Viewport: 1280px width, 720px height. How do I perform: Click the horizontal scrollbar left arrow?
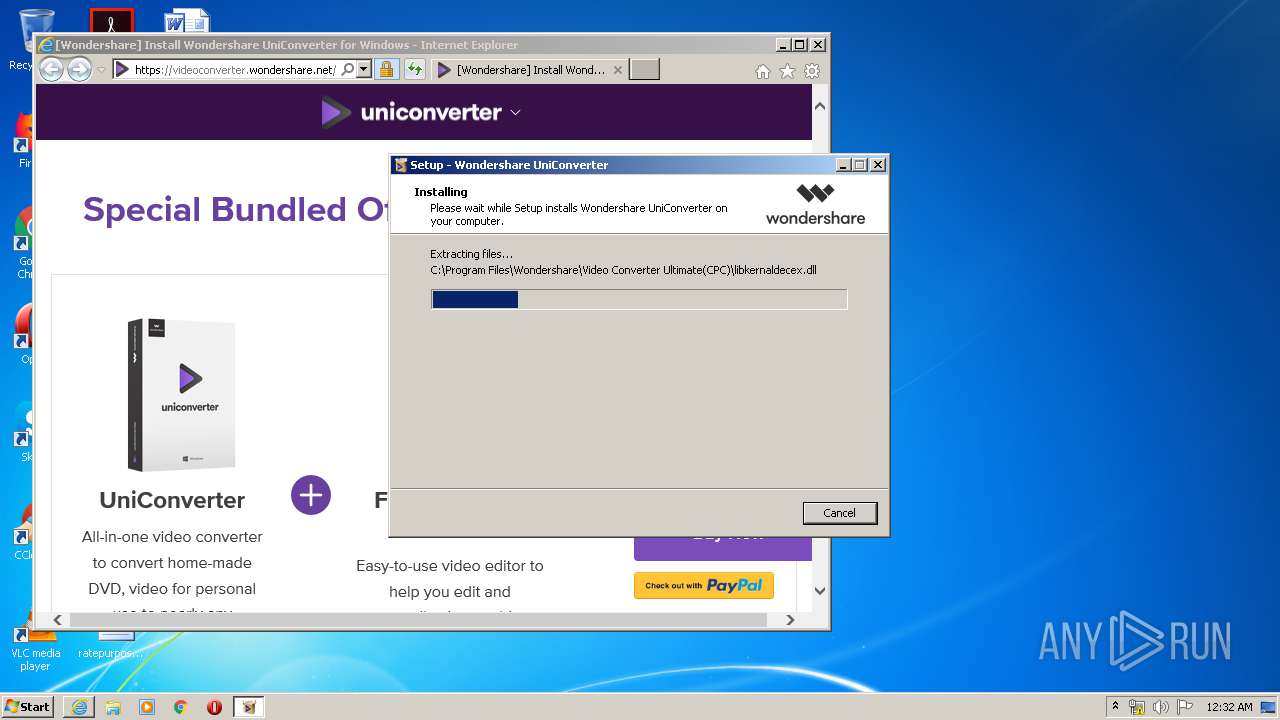click(x=57, y=620)
